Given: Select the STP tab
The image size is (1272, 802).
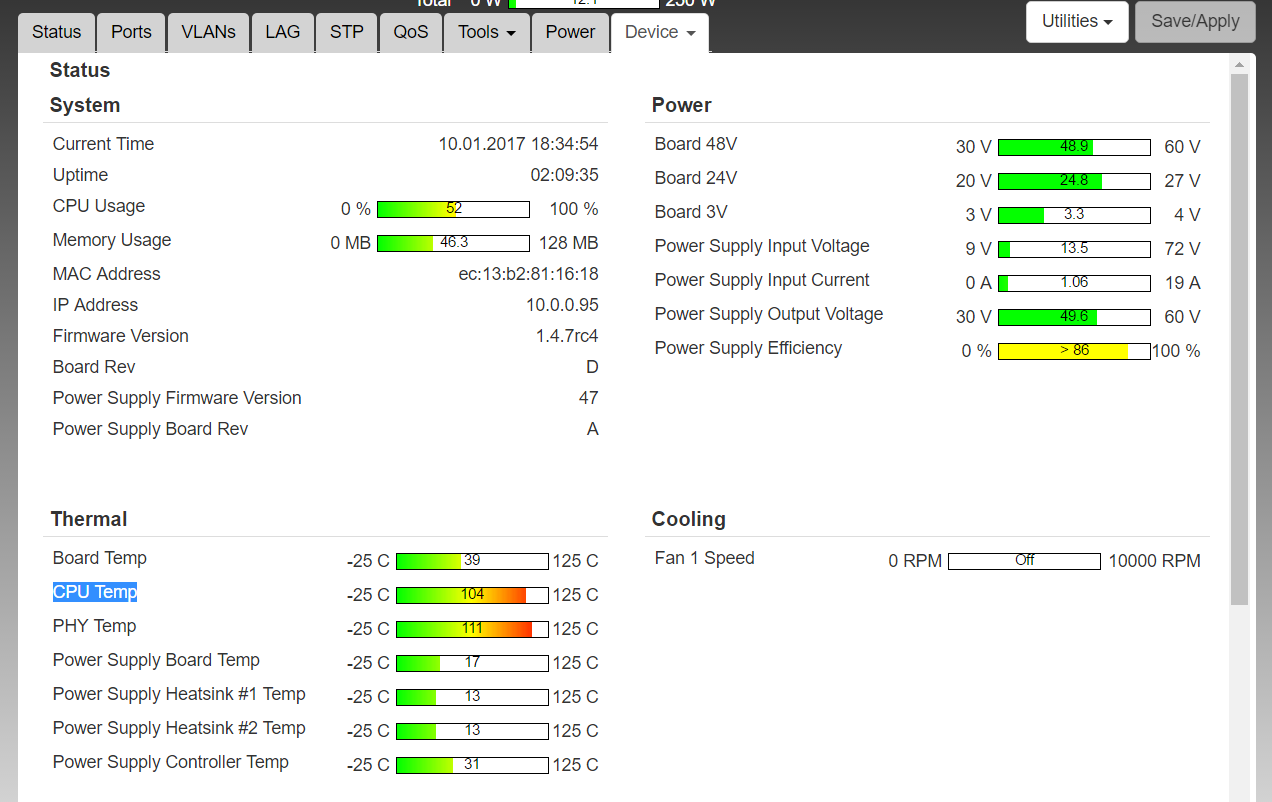Looking at the screenshot, I should click(x=346, y=32).
